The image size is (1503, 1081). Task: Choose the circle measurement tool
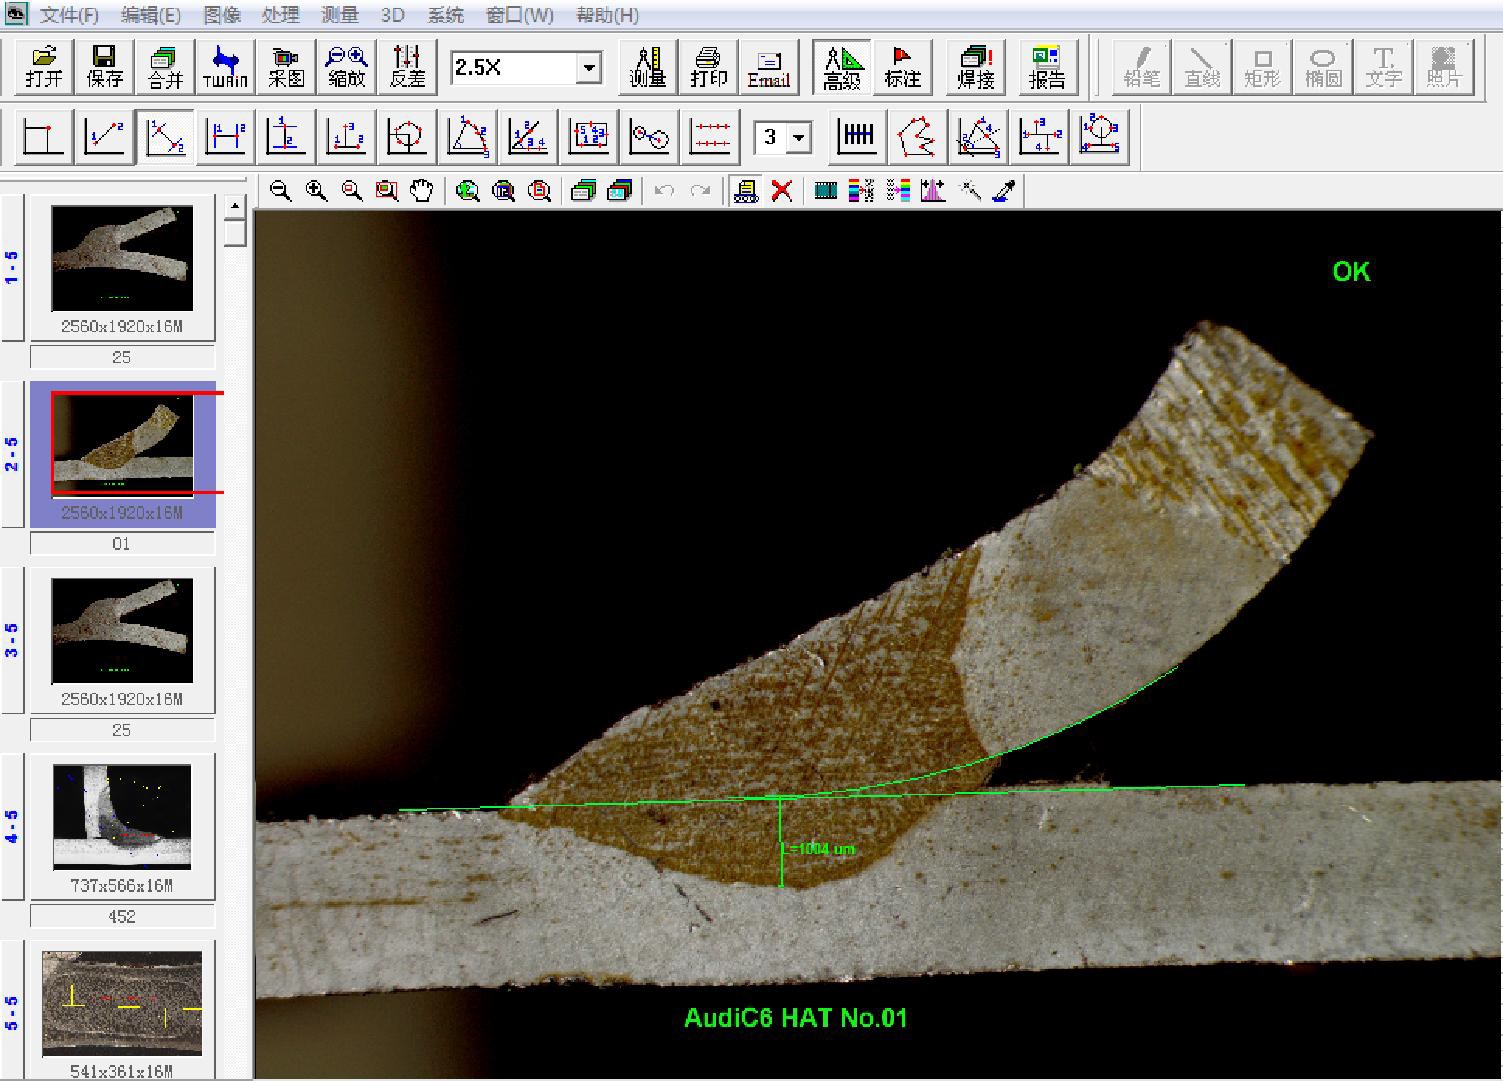407,136
